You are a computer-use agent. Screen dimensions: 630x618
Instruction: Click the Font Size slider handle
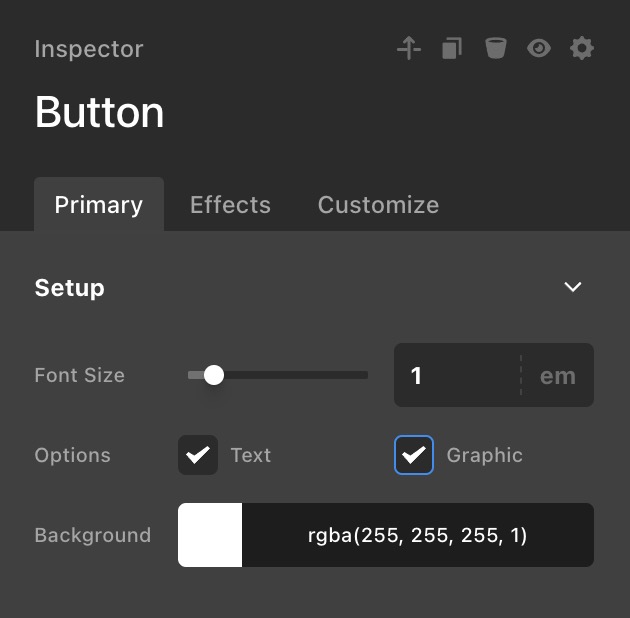coord(213,375)
